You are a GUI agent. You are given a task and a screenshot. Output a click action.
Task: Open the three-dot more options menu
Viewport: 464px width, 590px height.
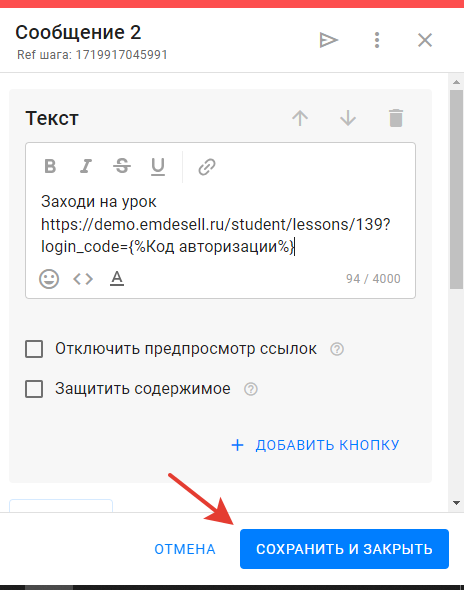pos(377,40)
